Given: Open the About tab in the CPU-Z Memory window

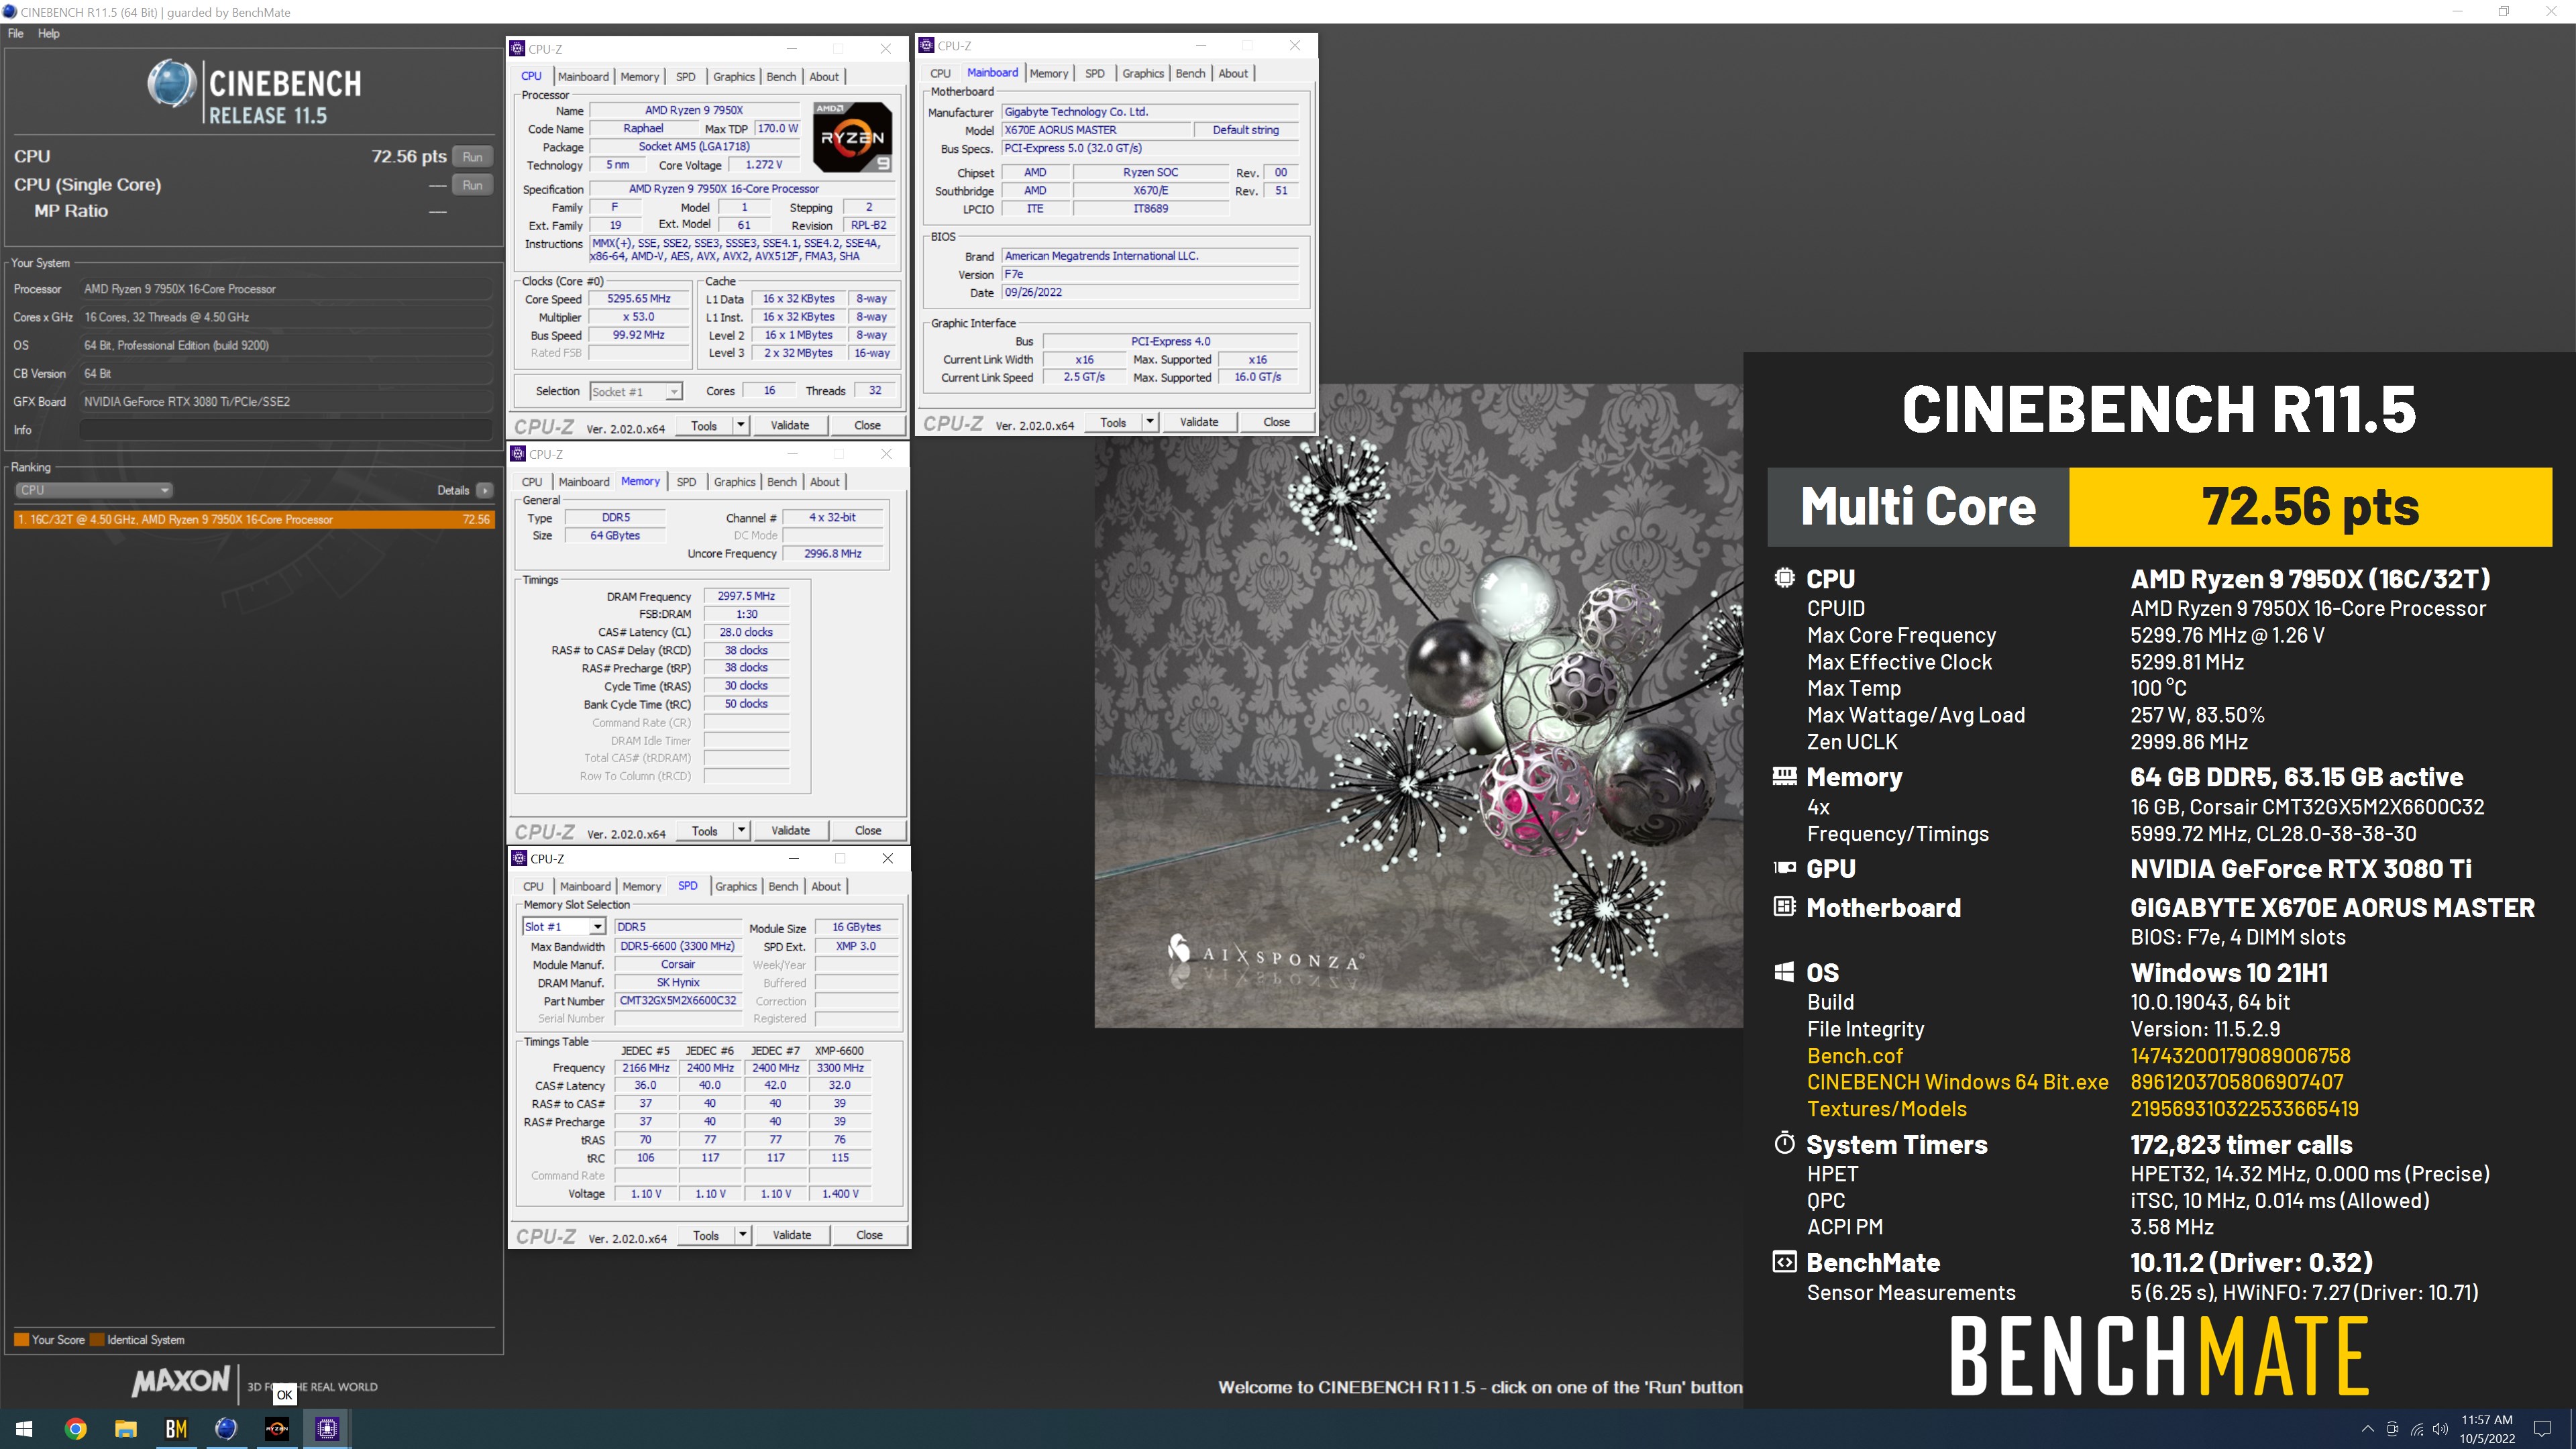Looking at the screenshot, I should coord(824,482).
